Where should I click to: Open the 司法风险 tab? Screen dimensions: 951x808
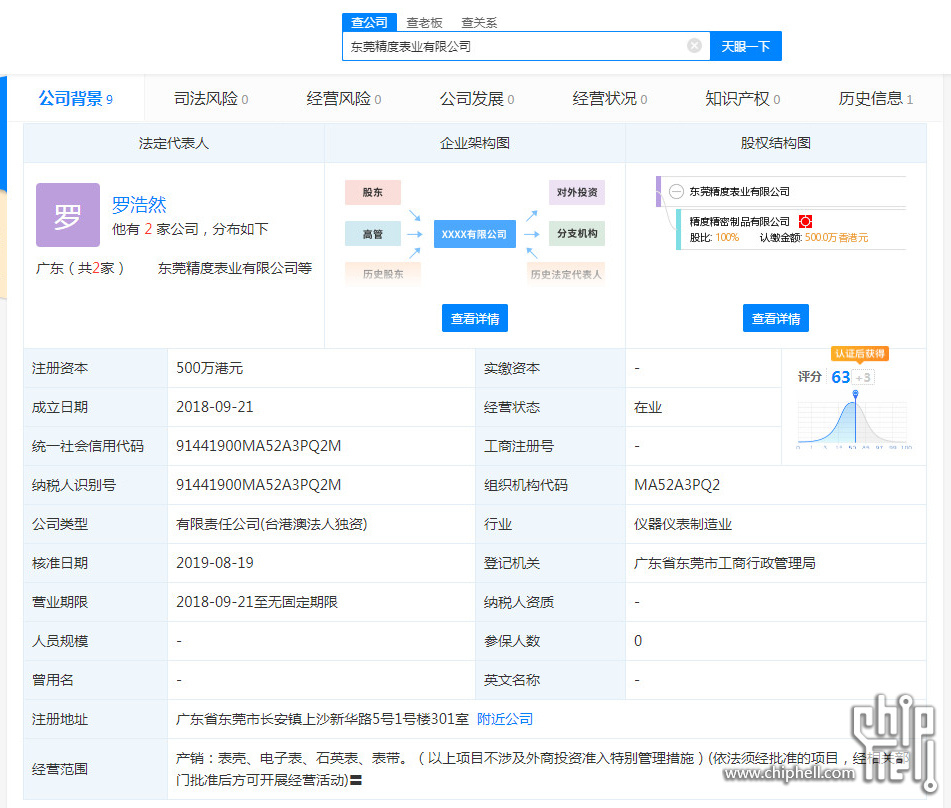click(211, 98)
